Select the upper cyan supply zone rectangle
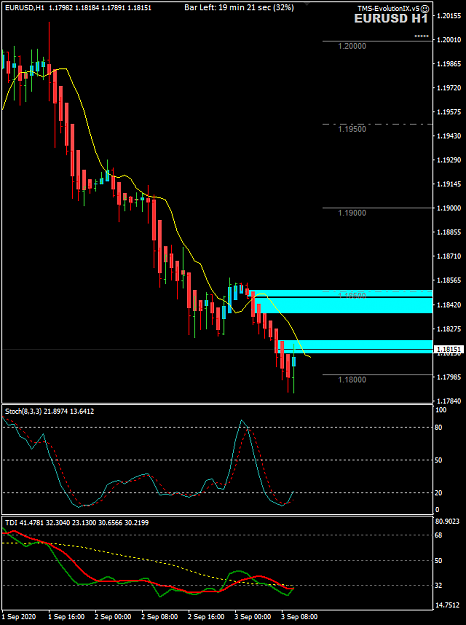The image size is (466, 625). click(x=340, y=301)
